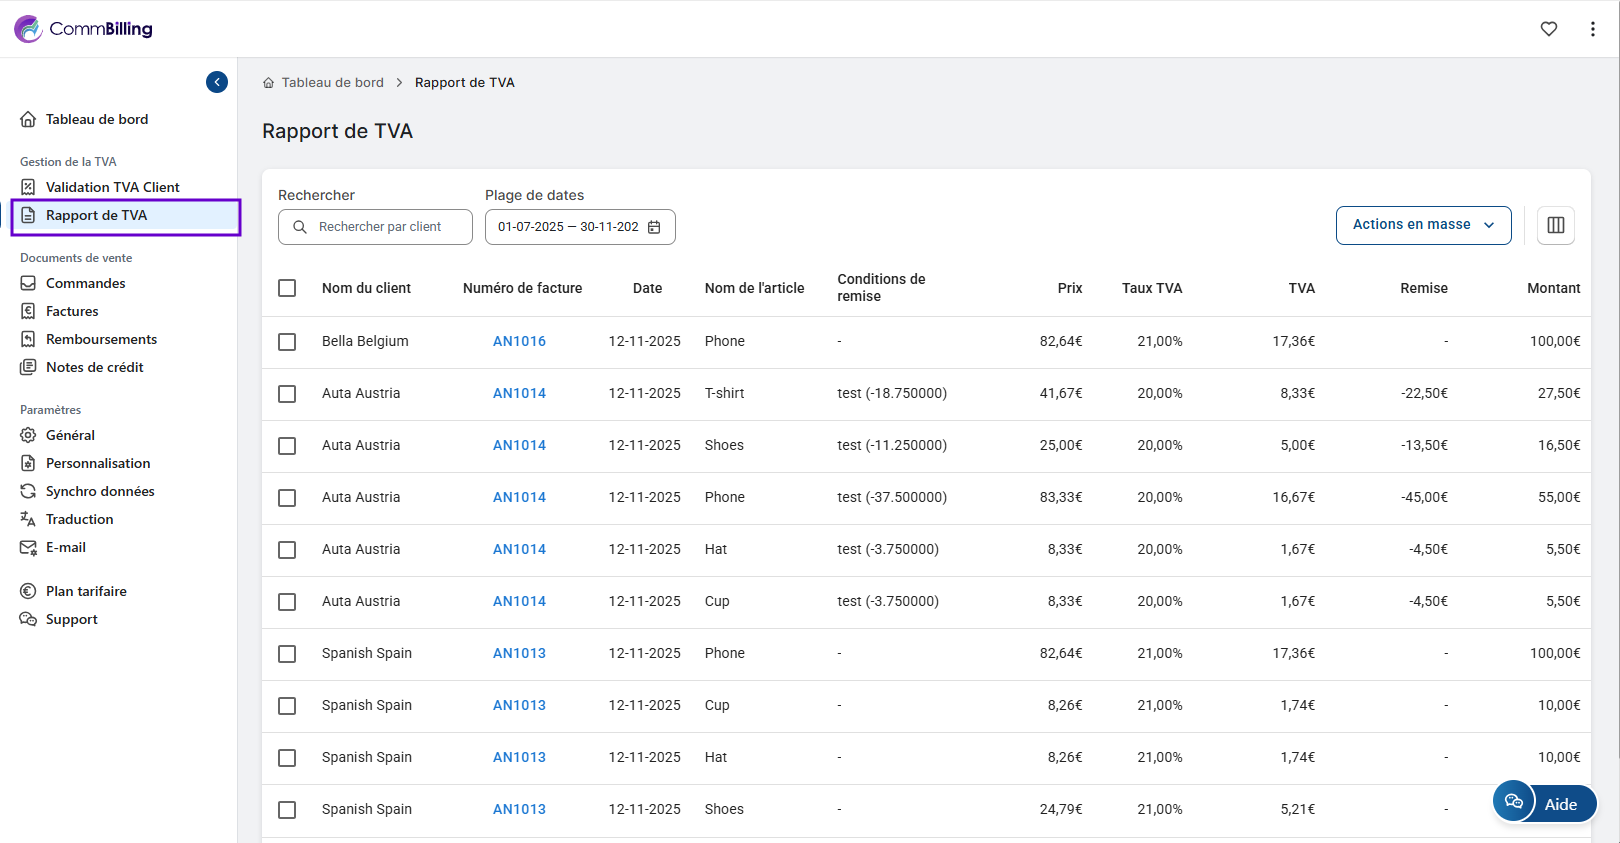Expand the Actions en masse dropdown
The width and height of the screenshot is (1620, 843).
pos(1423,225)
